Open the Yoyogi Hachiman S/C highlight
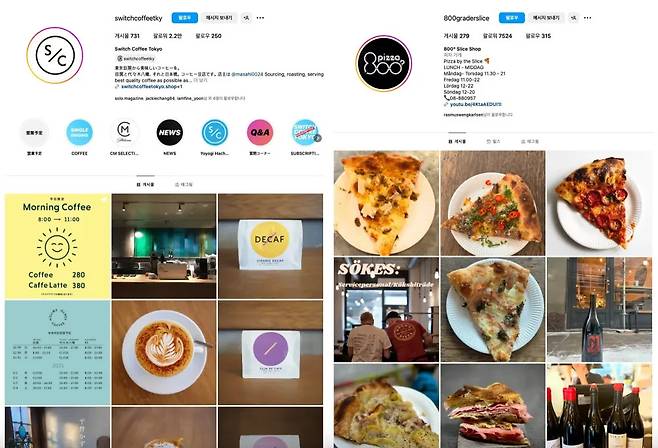 pyautogui.click(x=215, y=133)
